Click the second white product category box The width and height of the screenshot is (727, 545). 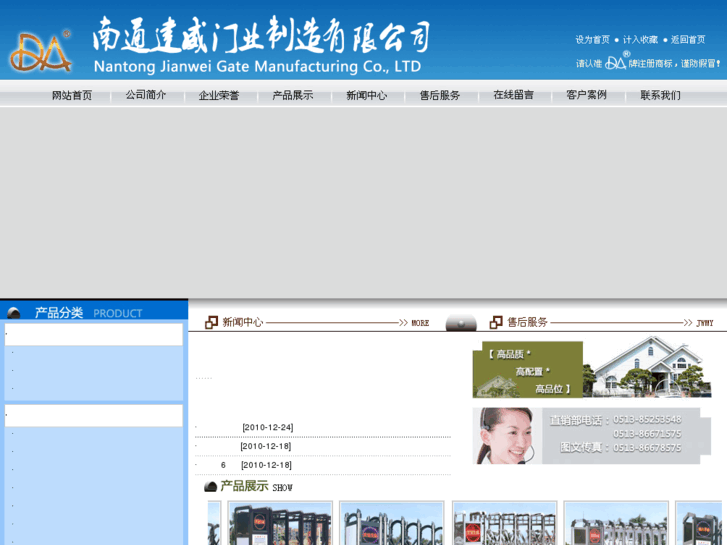coord(94,416)
